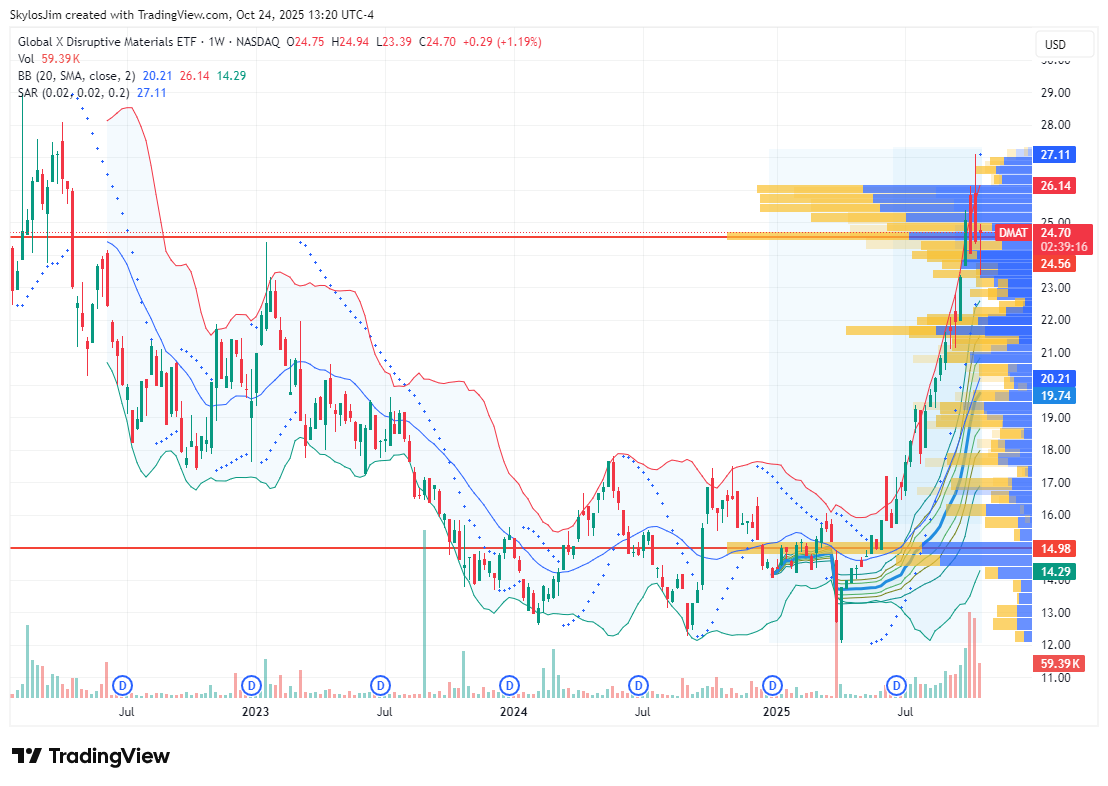Click the open value O24.75
The width and height of the screenshot is (1108, 786).
click(x=305, y=42)
